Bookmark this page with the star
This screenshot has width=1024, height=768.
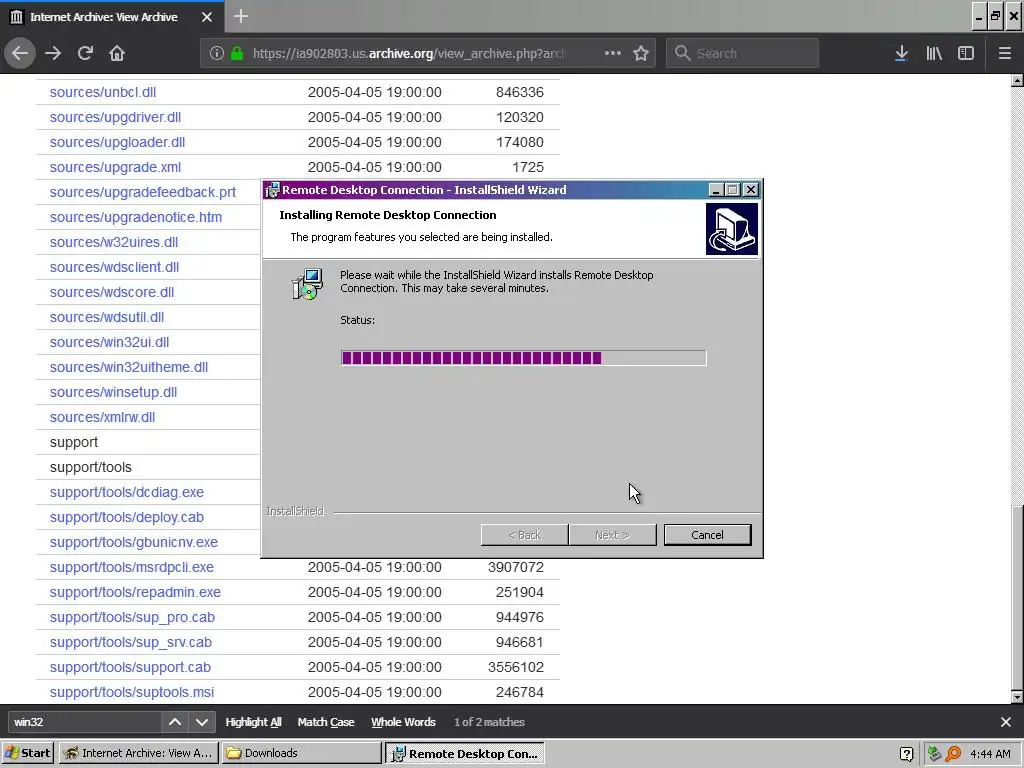pos(641,54)
